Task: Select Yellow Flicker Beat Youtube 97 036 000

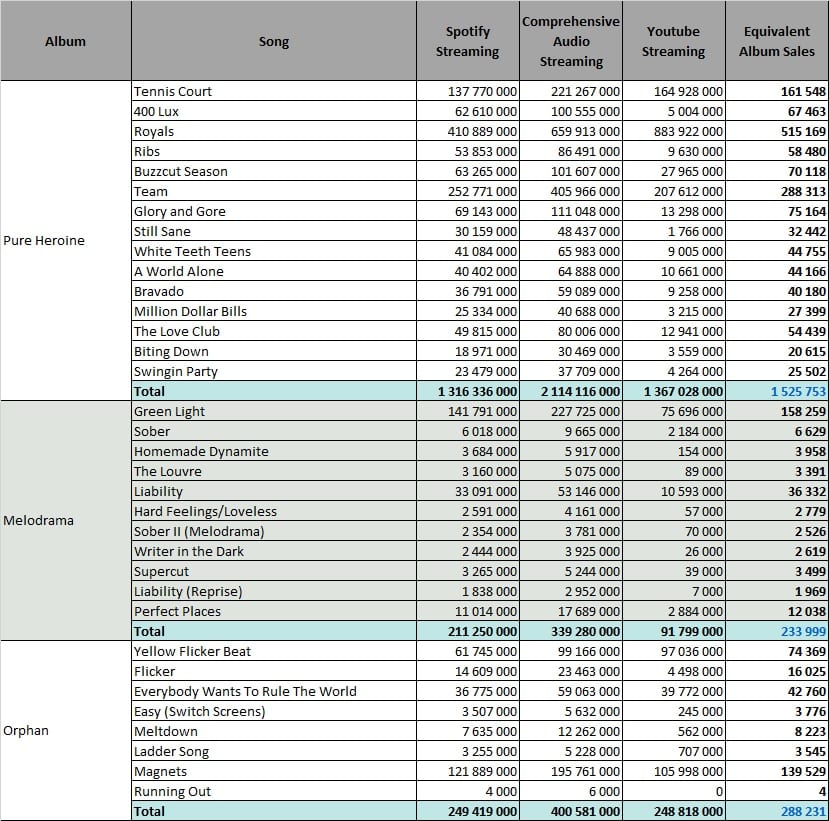Action: click(674, 651)
